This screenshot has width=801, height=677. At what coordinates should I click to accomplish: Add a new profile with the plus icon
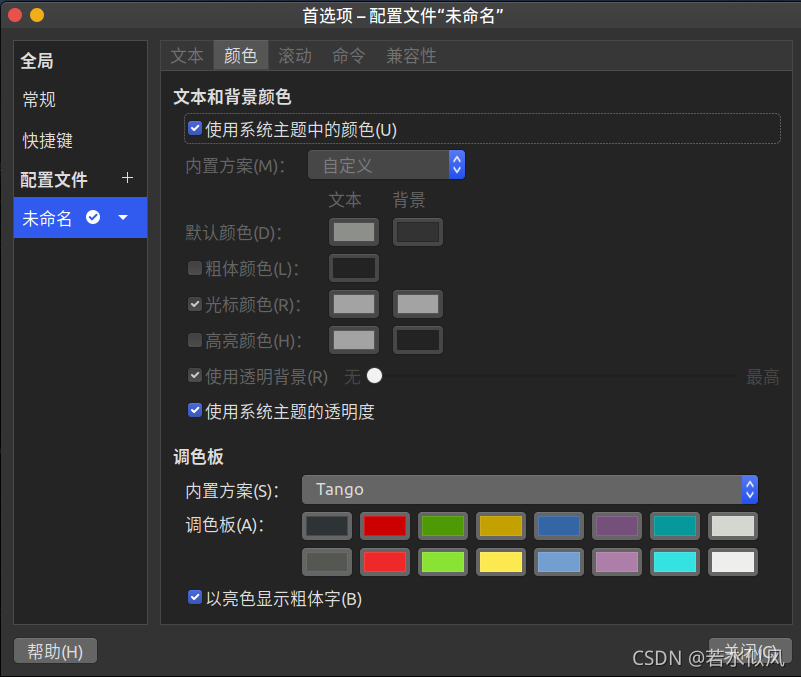click(127, 179)
